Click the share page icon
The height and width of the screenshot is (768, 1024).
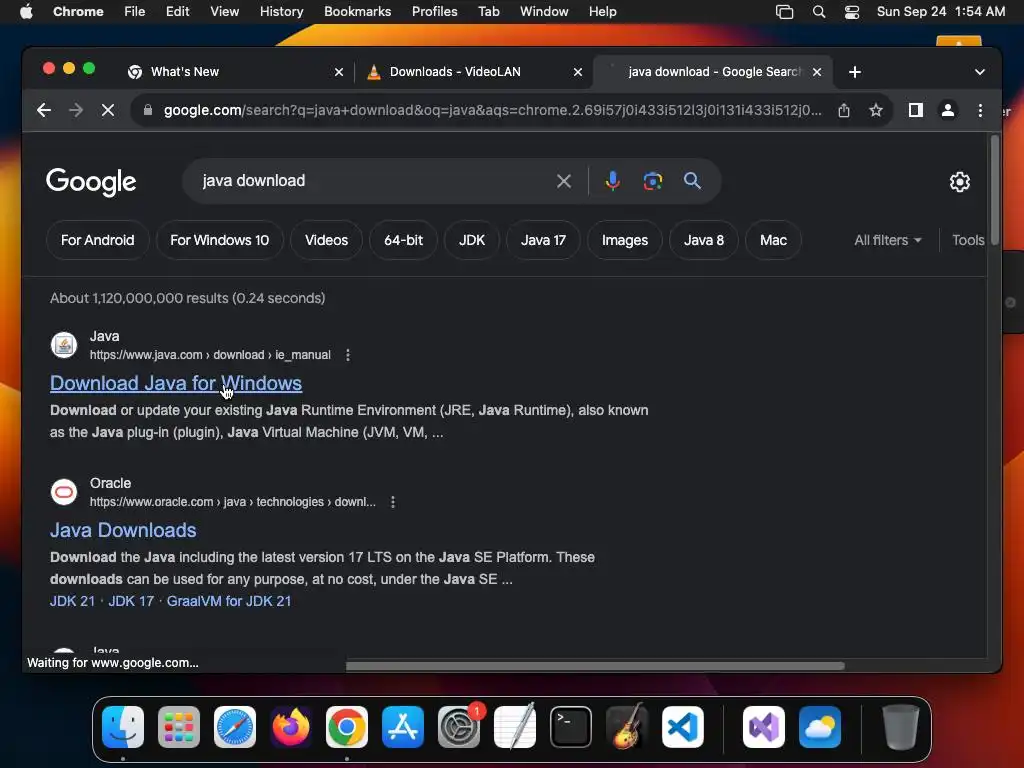coord(844,110)
